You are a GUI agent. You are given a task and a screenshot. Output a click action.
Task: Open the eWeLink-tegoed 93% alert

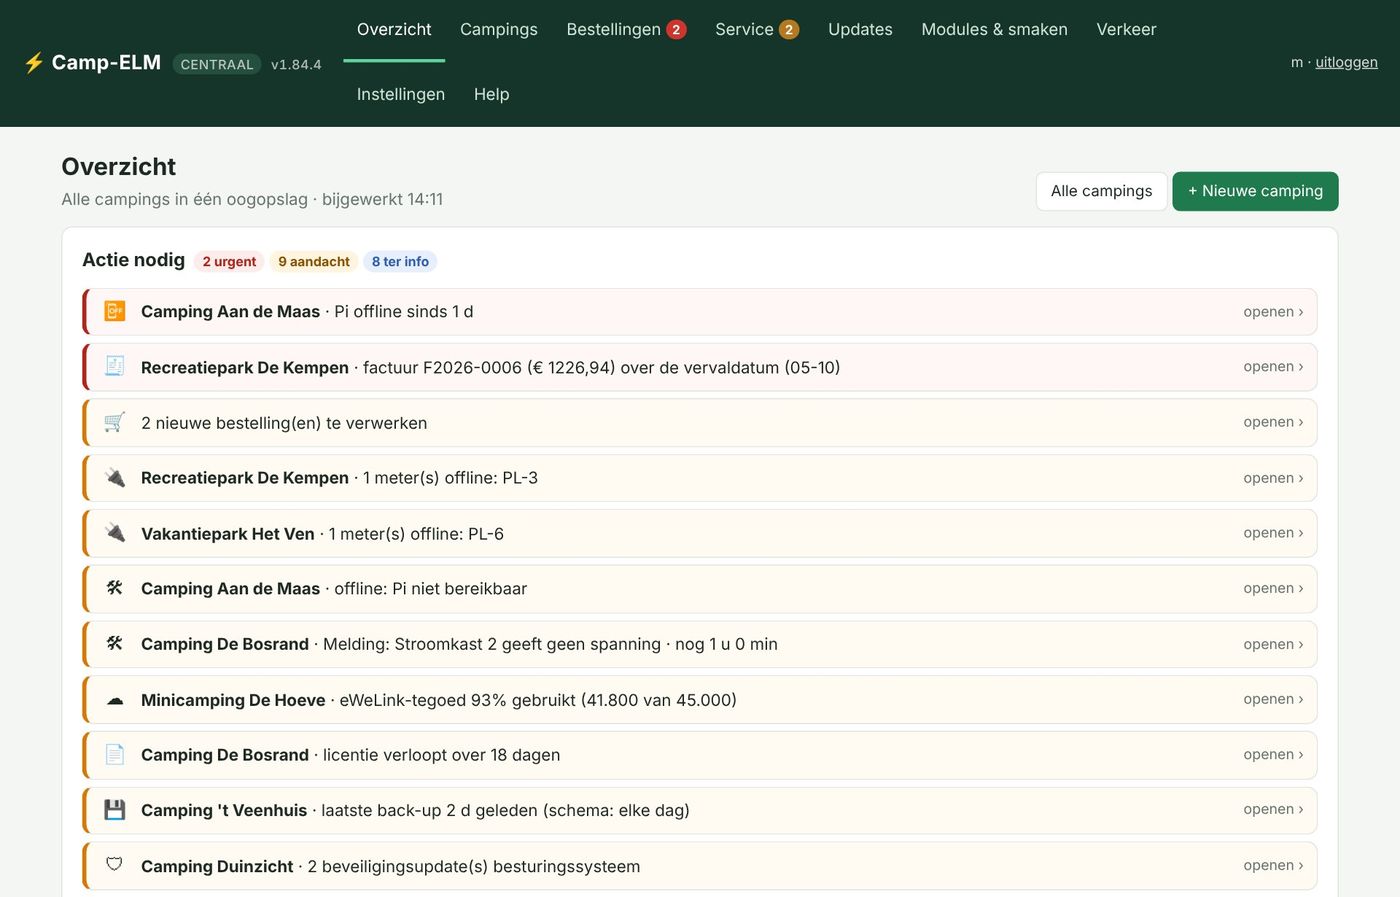pyautogui.click(x=700, y=700)
